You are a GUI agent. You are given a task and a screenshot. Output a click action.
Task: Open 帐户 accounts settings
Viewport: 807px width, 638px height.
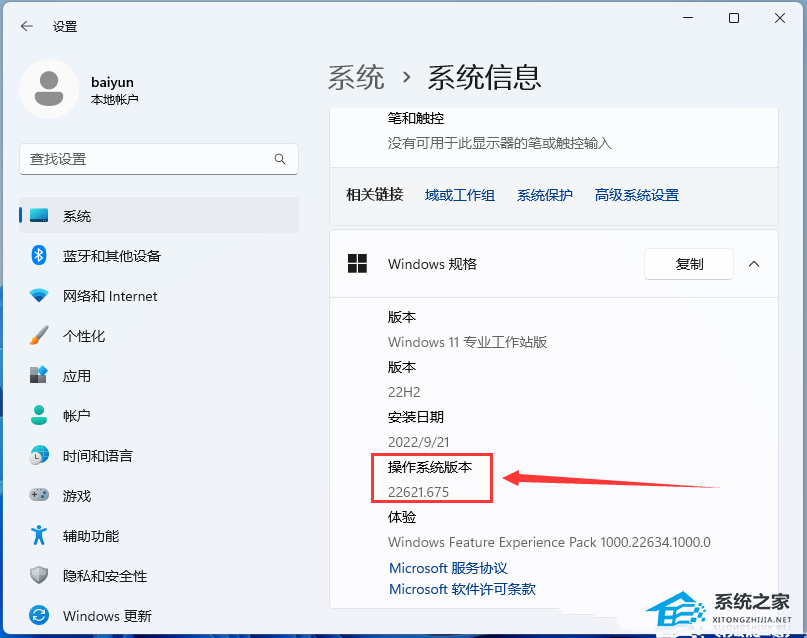[x=77, y=416]
